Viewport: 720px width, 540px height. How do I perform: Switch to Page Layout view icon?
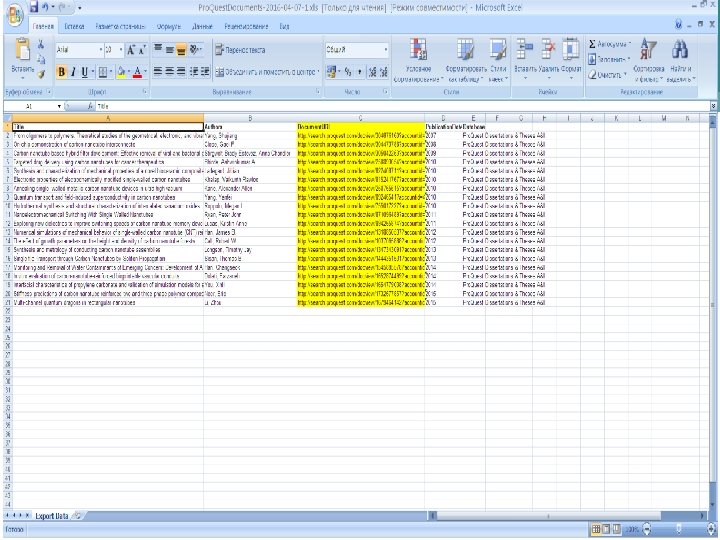[x=606, y=530]
